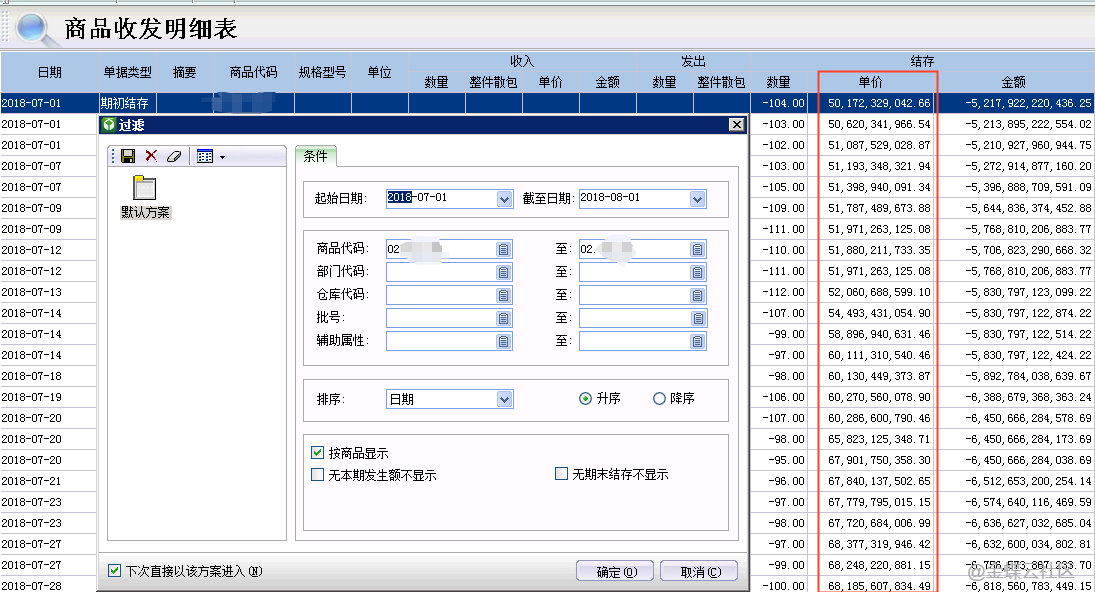
Task: Click the grid view mode icon
Action: pos(205,156)
